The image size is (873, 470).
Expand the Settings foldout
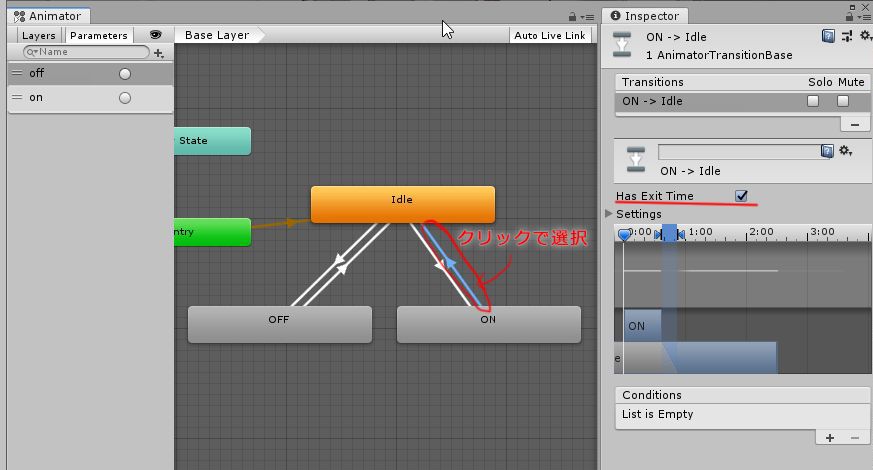click(x=609, y=214)
